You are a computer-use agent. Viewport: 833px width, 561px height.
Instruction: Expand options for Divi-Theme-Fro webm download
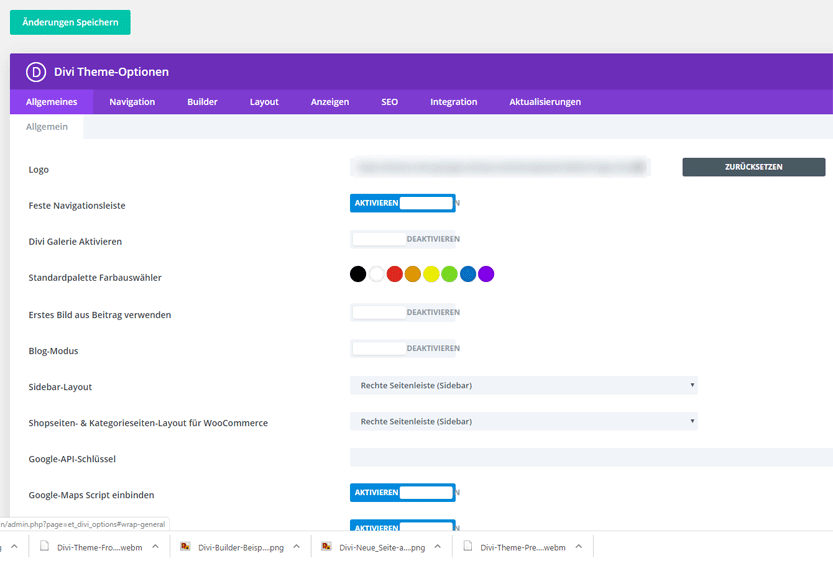point(156,546)
